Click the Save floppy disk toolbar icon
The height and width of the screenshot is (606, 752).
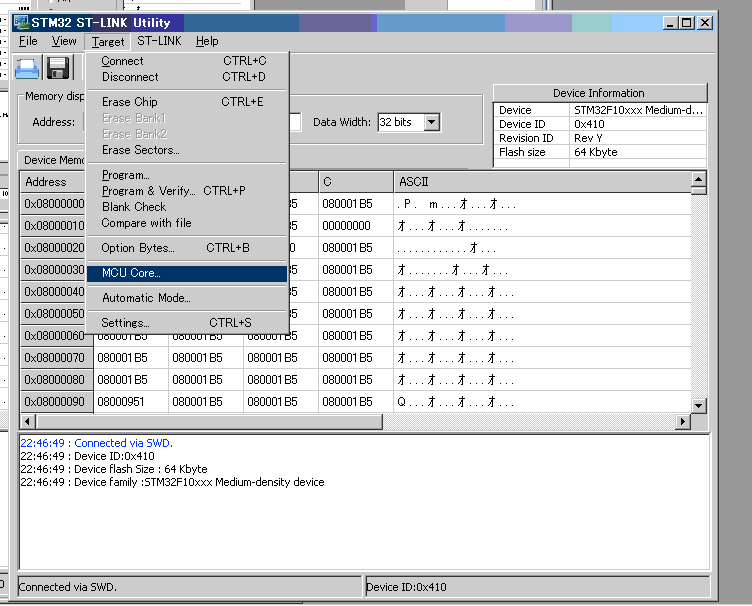click(58, 68)
